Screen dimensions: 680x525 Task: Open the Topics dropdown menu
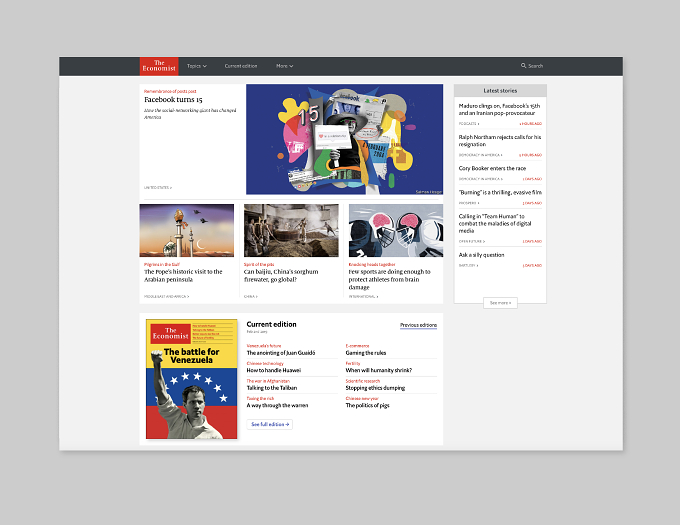pyautogui.click(x=196, y=66)
